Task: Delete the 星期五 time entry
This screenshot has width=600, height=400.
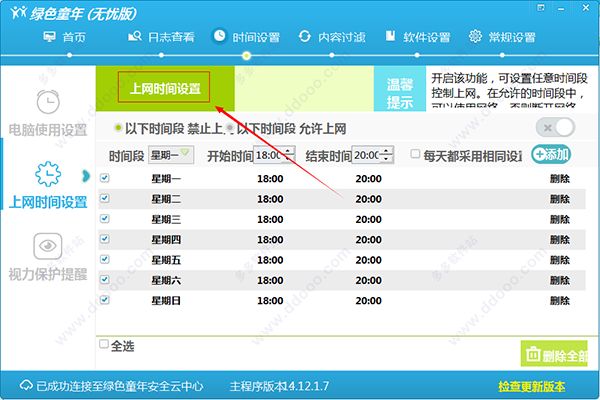Action: tap(560, 260)
